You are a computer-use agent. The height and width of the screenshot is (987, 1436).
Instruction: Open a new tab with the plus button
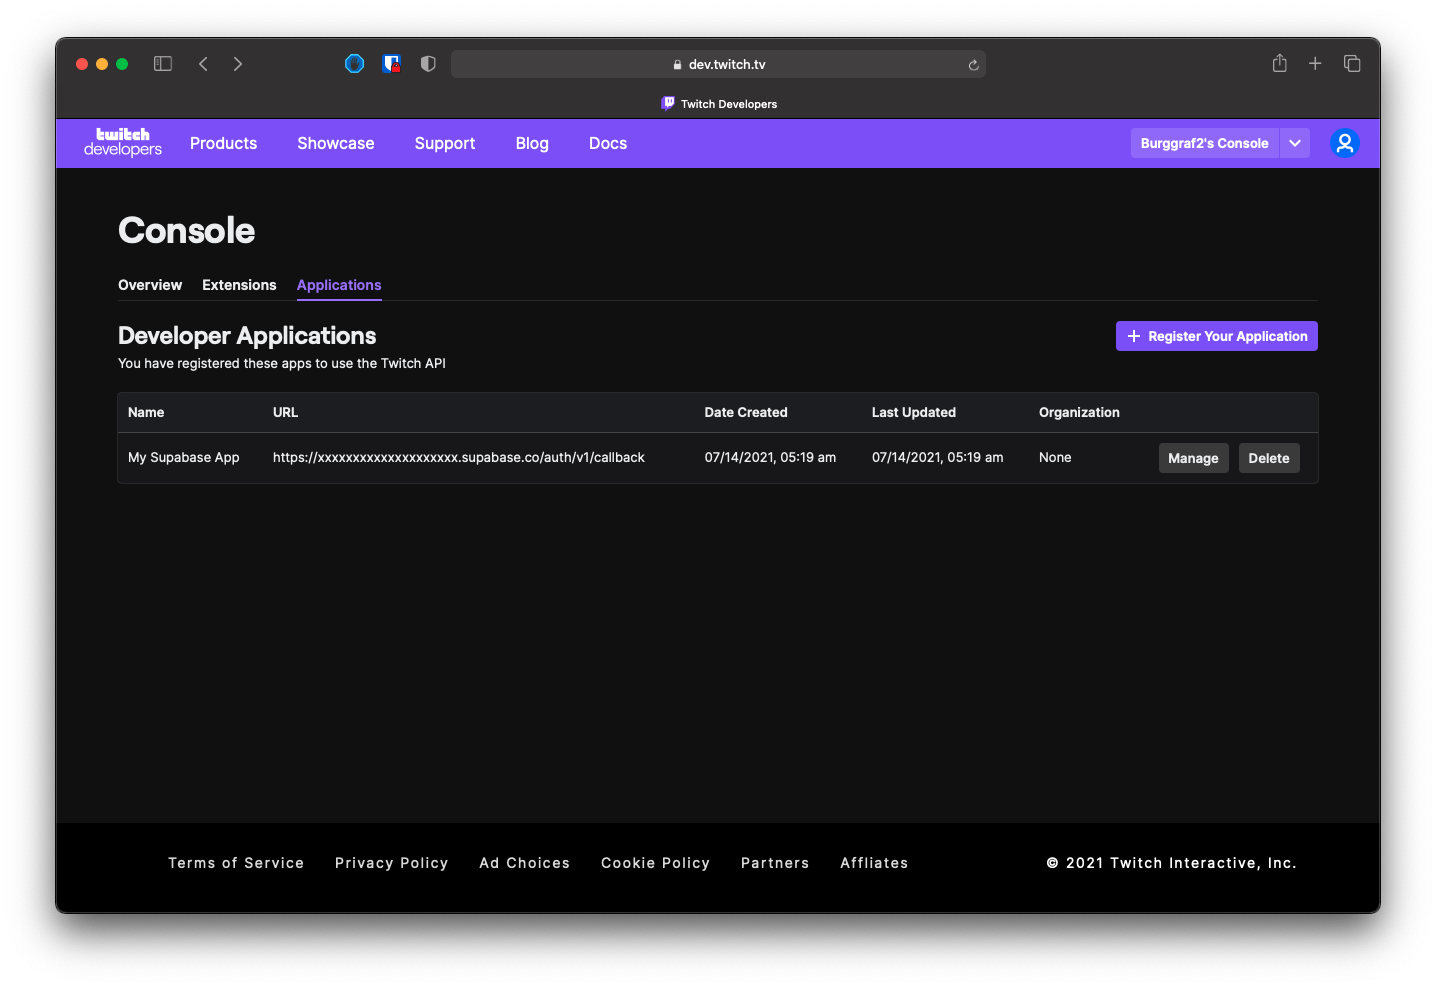1315,63
